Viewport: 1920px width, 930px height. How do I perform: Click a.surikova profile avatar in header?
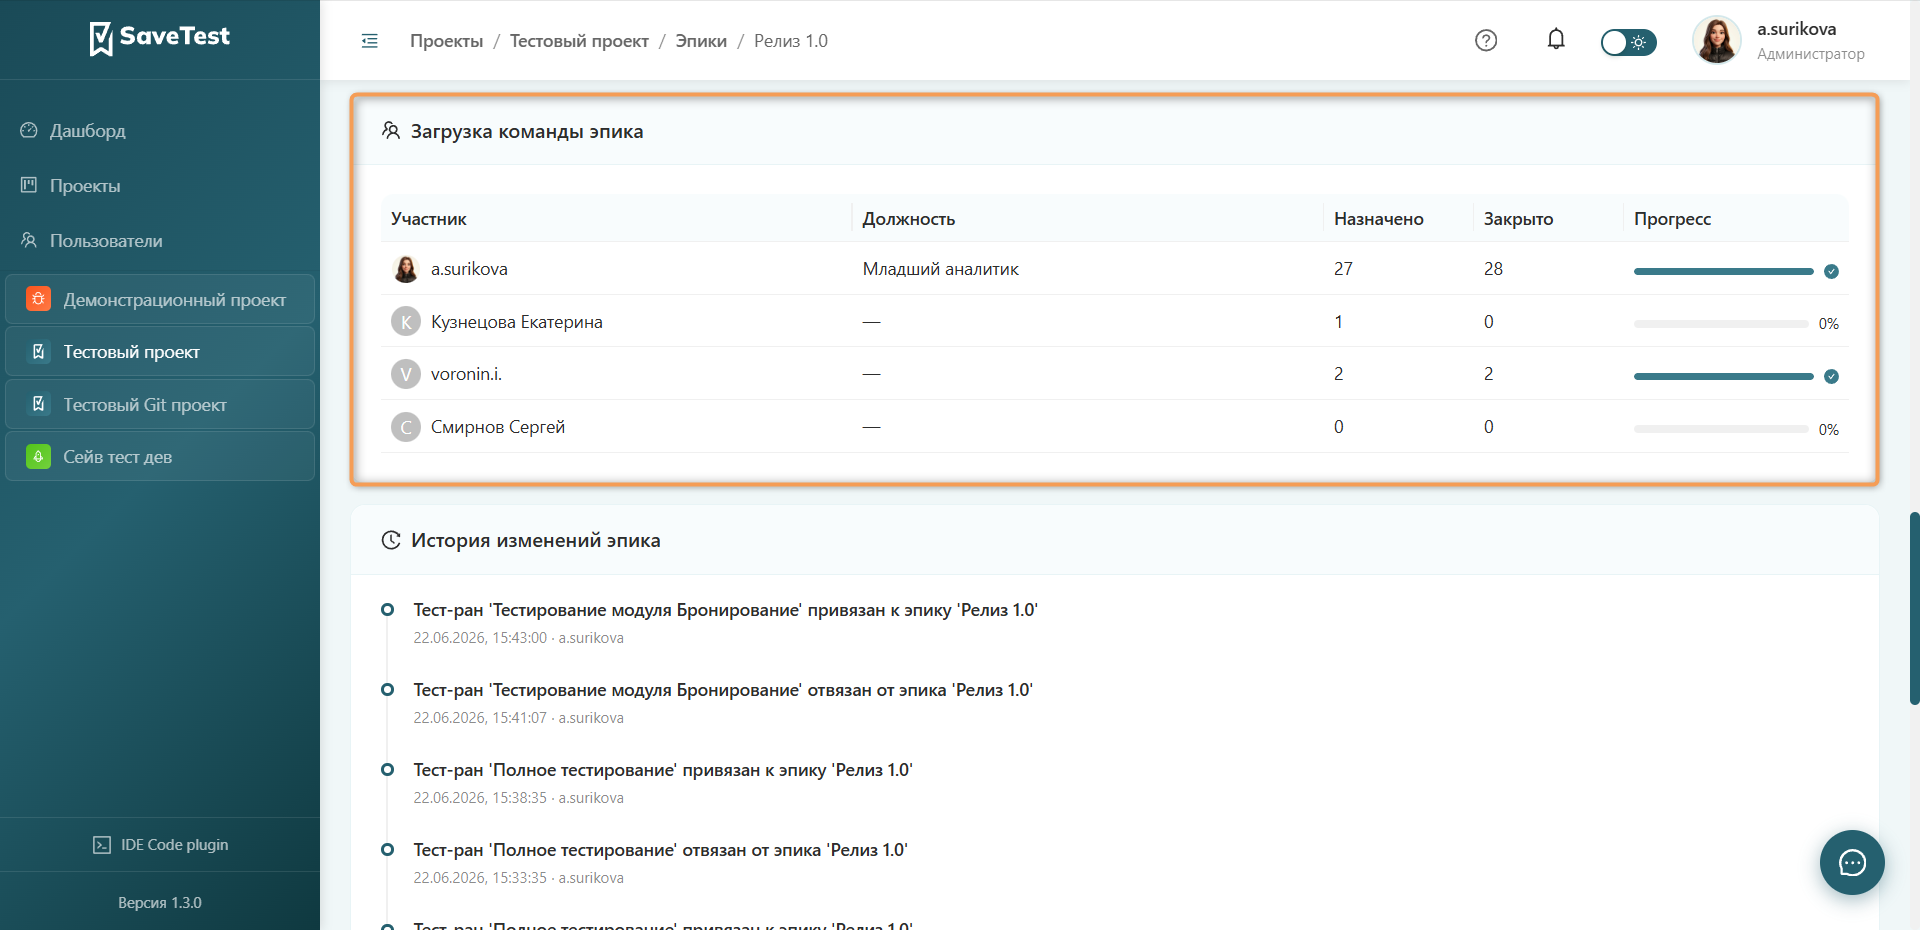click(1717, 40)
